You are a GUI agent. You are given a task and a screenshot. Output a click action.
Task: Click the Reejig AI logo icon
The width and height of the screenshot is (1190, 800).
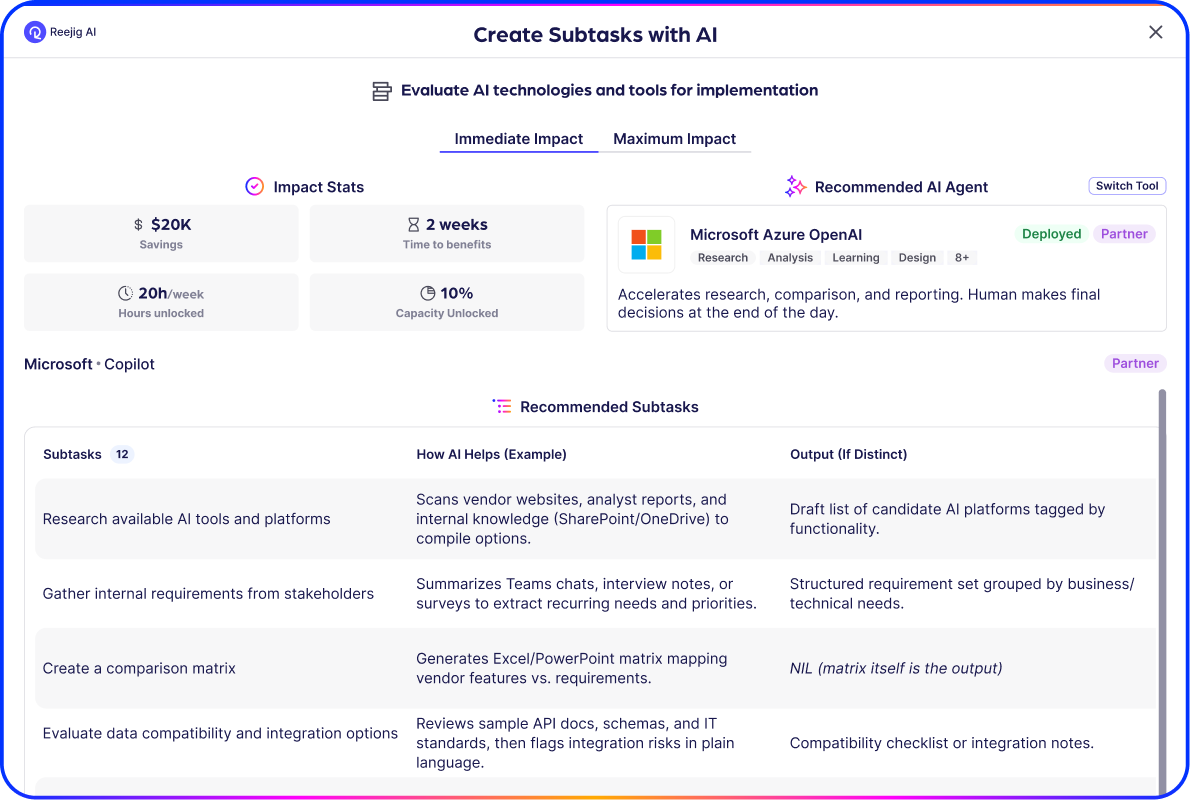click(x=35, y=32)
